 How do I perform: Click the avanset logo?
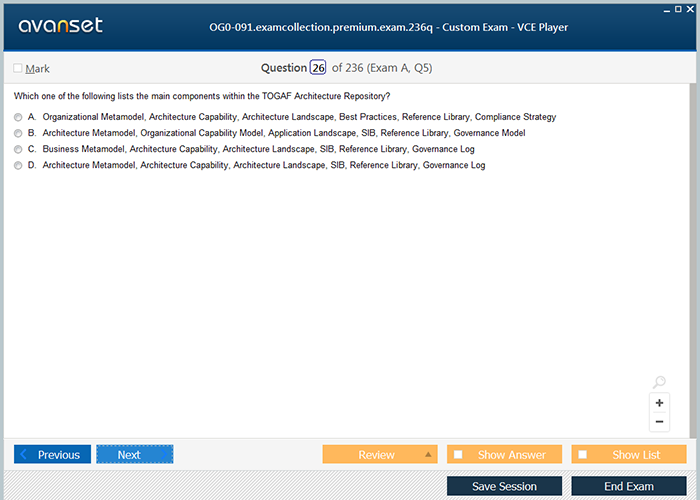tap(59, 26)
